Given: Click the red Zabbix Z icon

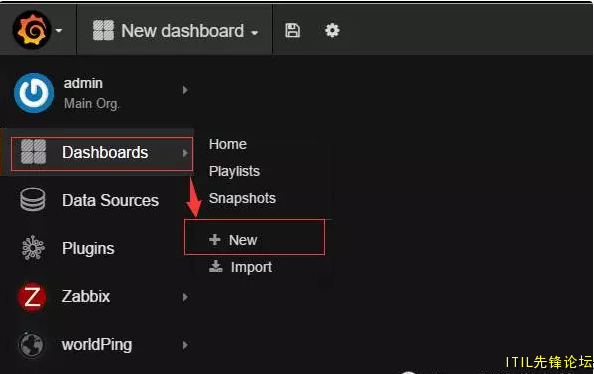Looking at the screenshot, I should (32, 297).
